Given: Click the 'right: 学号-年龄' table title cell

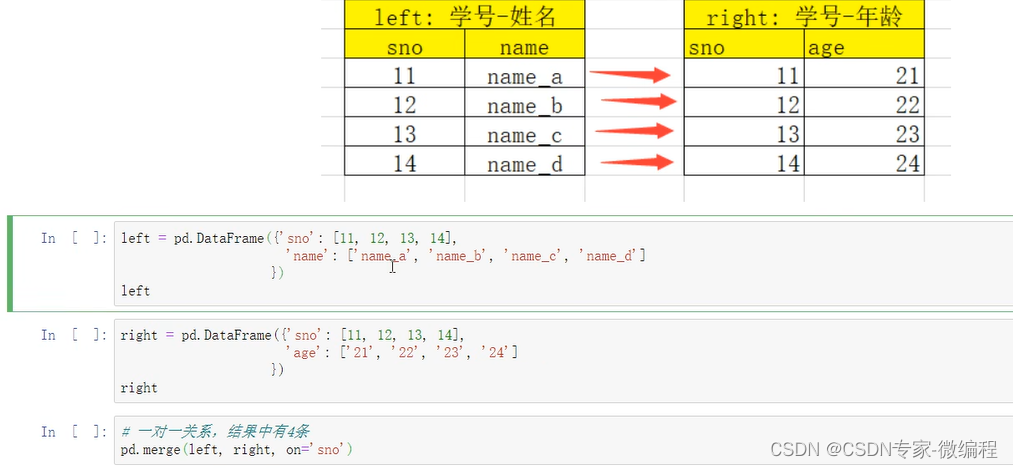Looking at the screenshot, I should (804, 15).
